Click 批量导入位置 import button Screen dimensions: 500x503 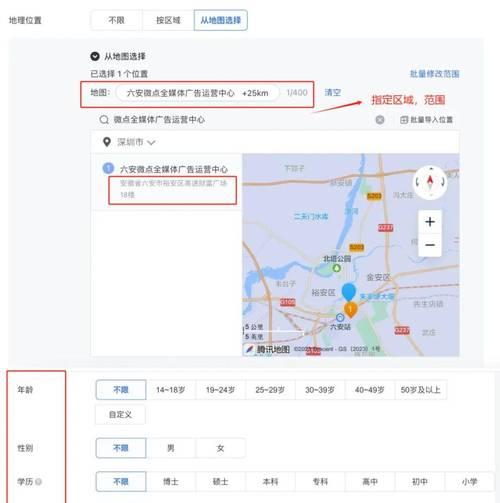[426, 120]
